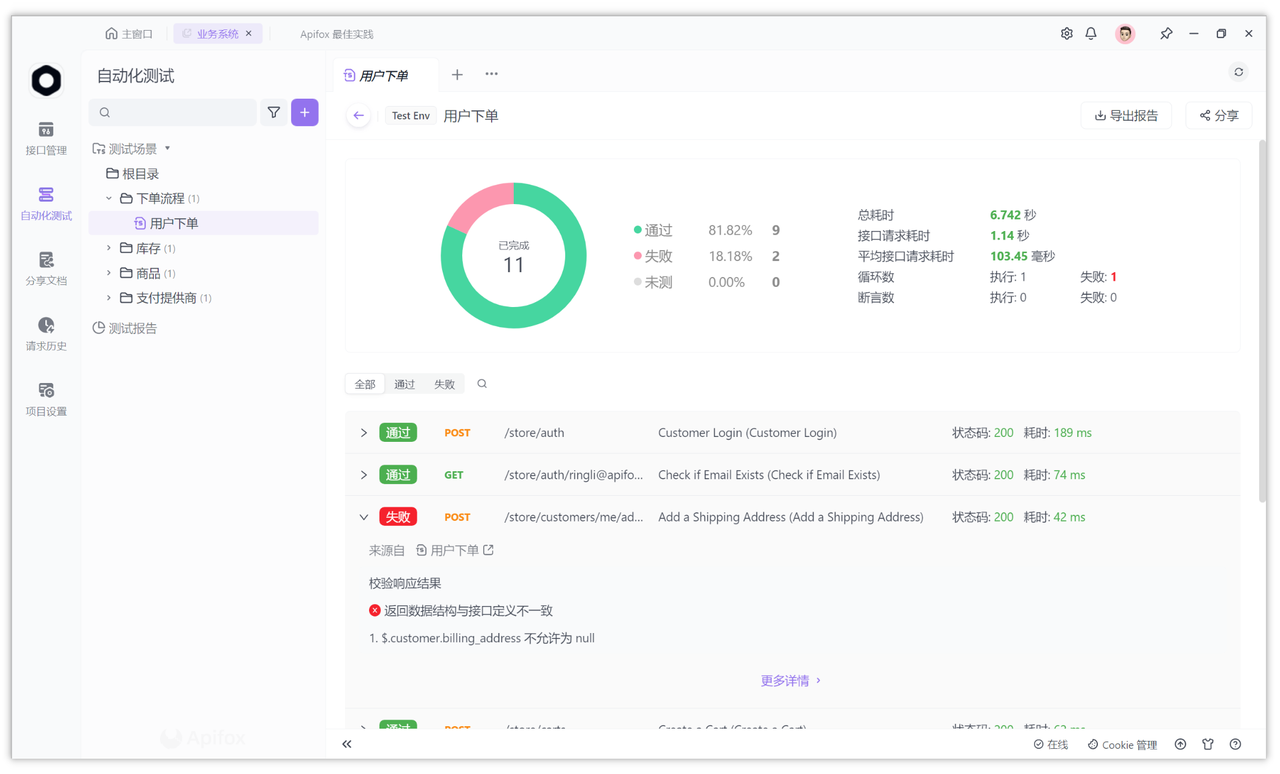The height and width of the screenshot is (774, 1280).
Task: Expand the /store/auth POST result row
Action: coord(364,433)
